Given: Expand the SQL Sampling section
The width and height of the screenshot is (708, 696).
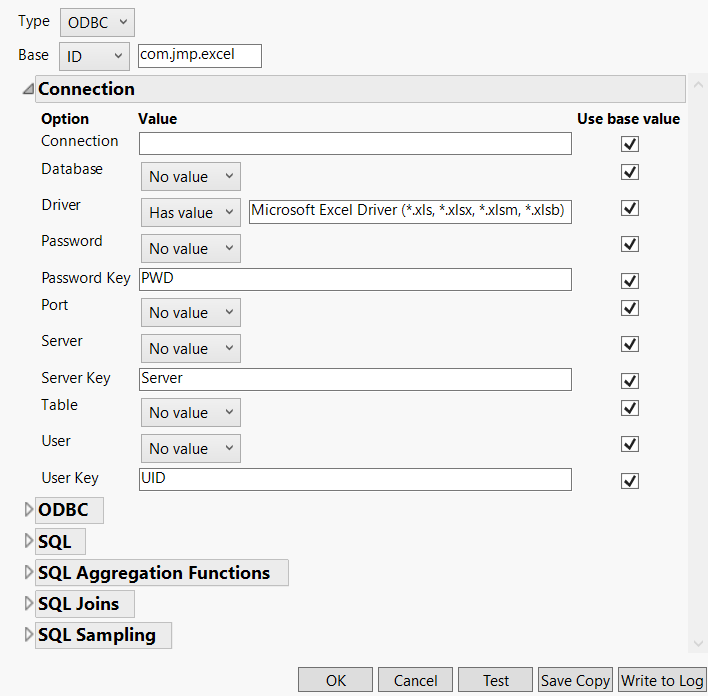Looking at the screenshot, I should [x=28, y=634].
